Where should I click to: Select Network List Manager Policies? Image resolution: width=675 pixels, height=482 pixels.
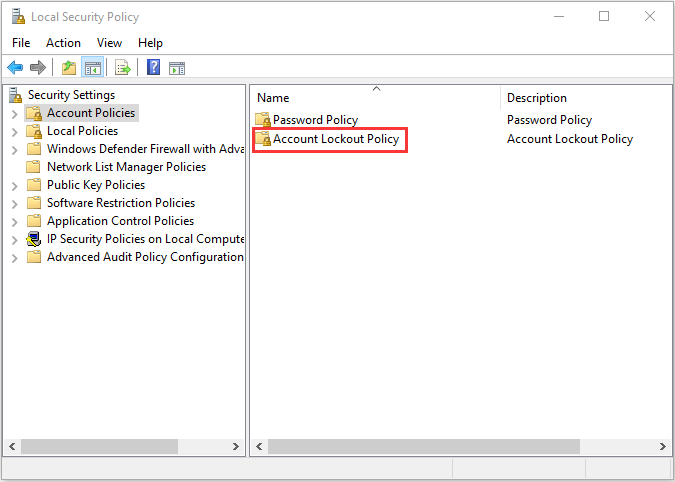(x=126, y=167)
